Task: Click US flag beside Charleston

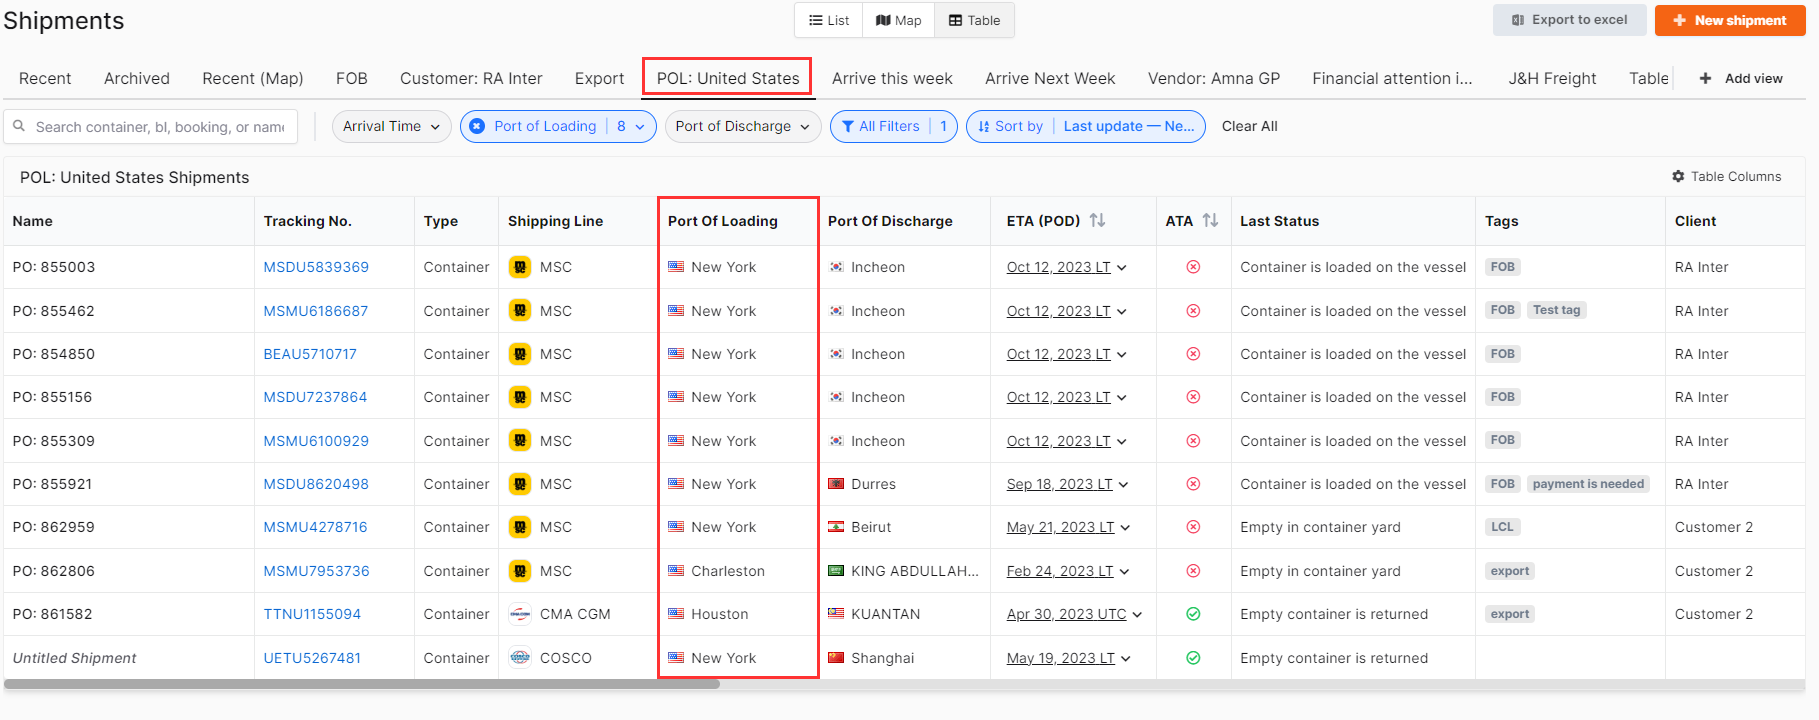Action: point(676,571)
